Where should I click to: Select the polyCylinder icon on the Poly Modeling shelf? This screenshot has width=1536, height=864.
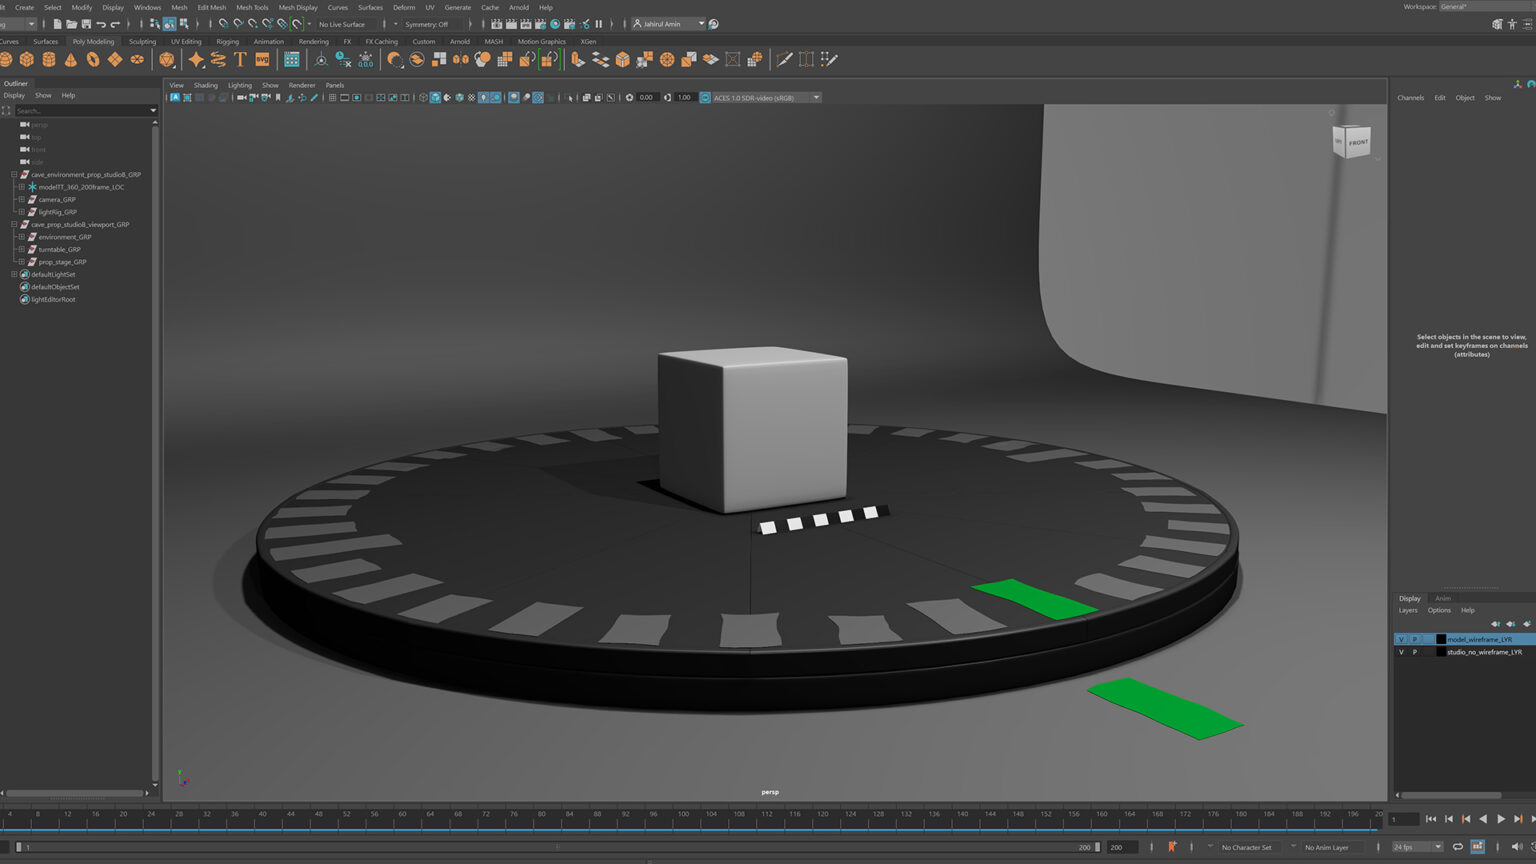coord(47,59)
